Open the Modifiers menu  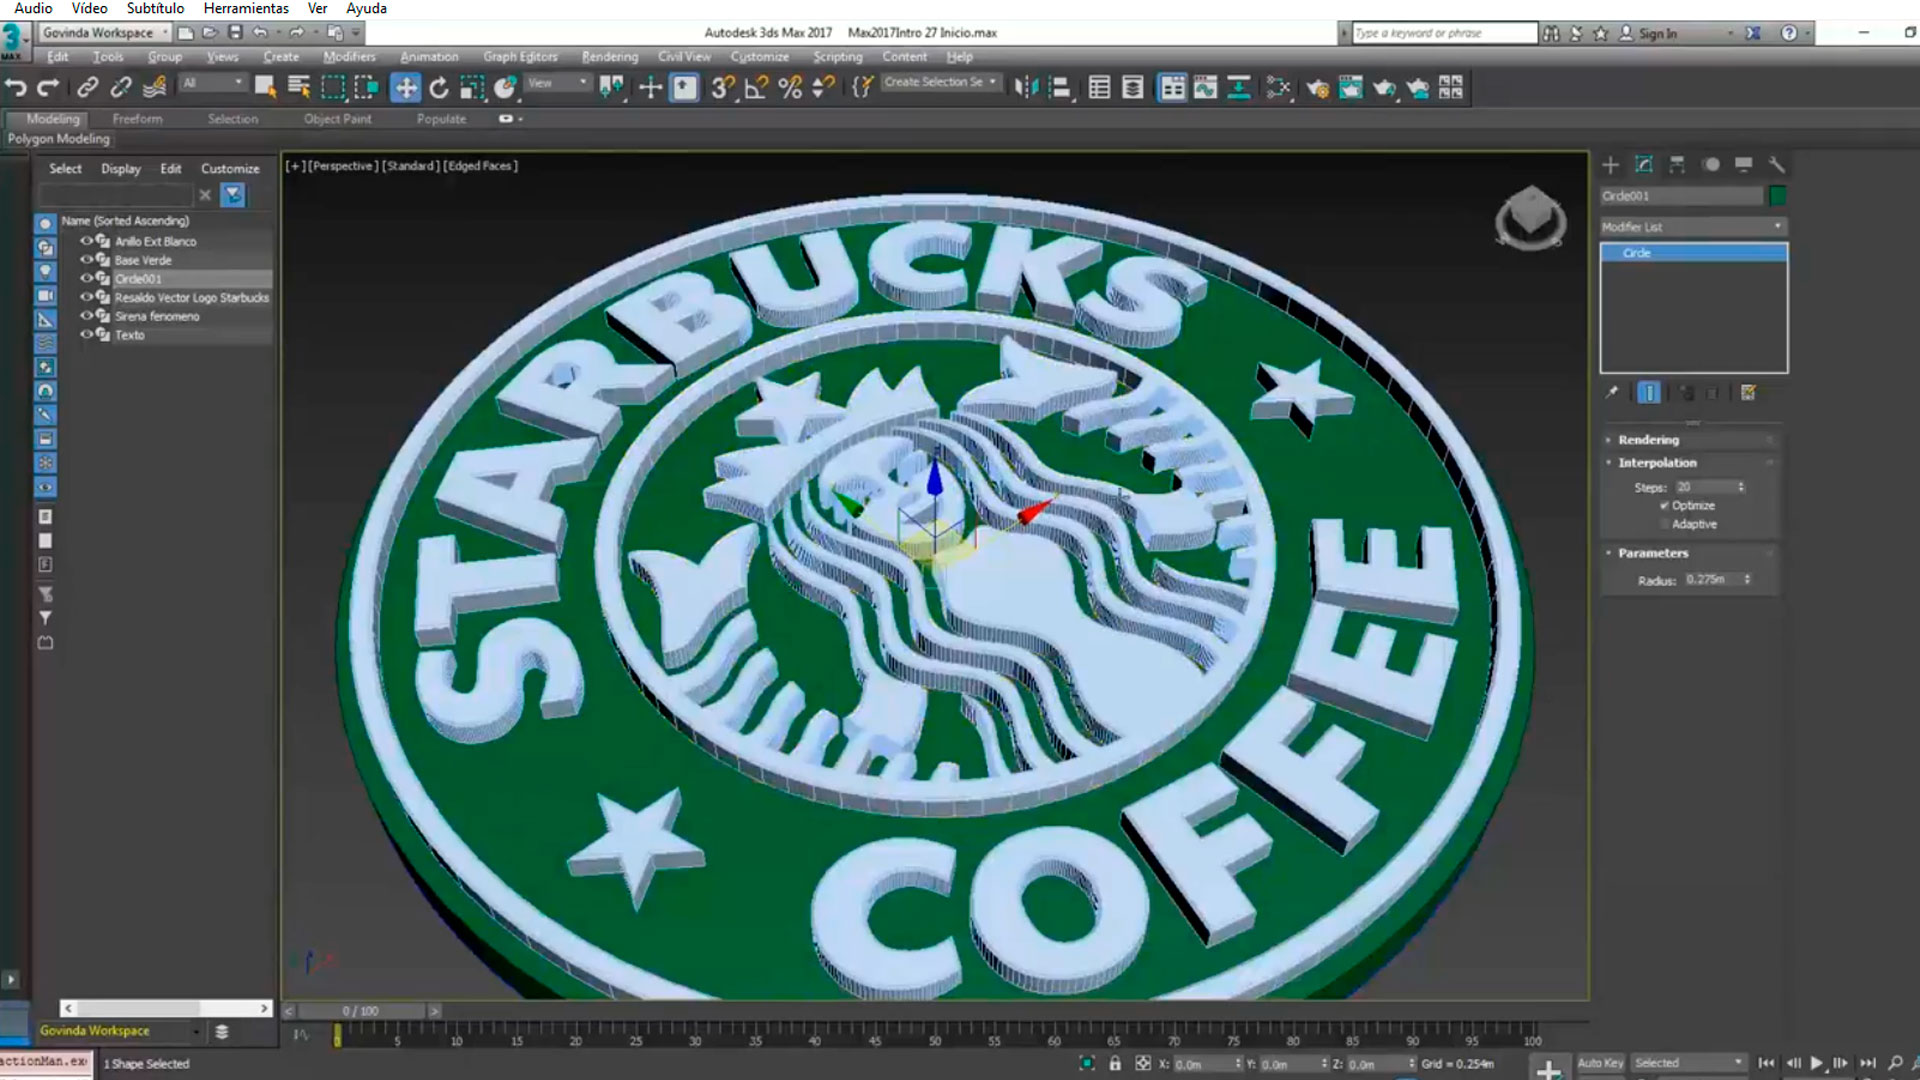[349, 57]
